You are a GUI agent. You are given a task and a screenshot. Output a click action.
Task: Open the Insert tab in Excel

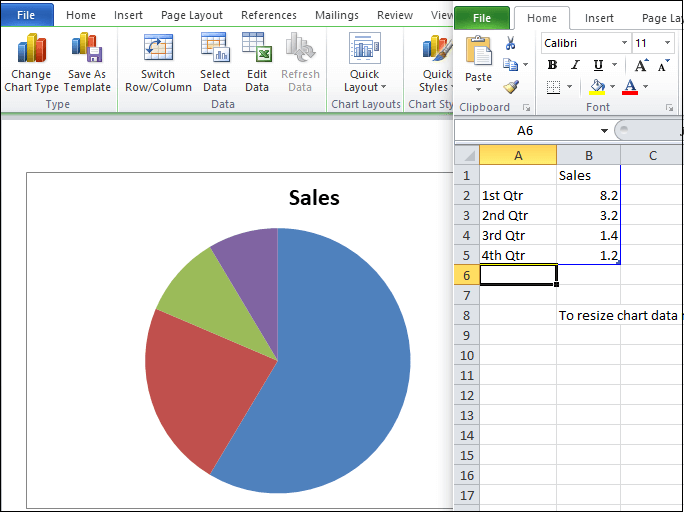click(x=599, y=18)
